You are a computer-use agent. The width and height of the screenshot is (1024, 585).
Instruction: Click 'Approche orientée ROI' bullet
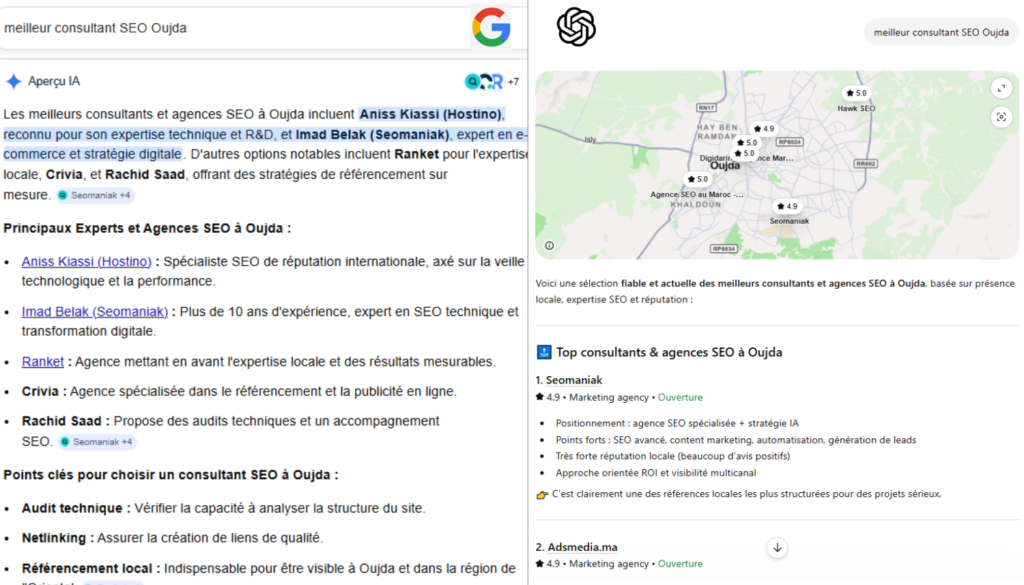pyautogui.click(x=656, y=473)
